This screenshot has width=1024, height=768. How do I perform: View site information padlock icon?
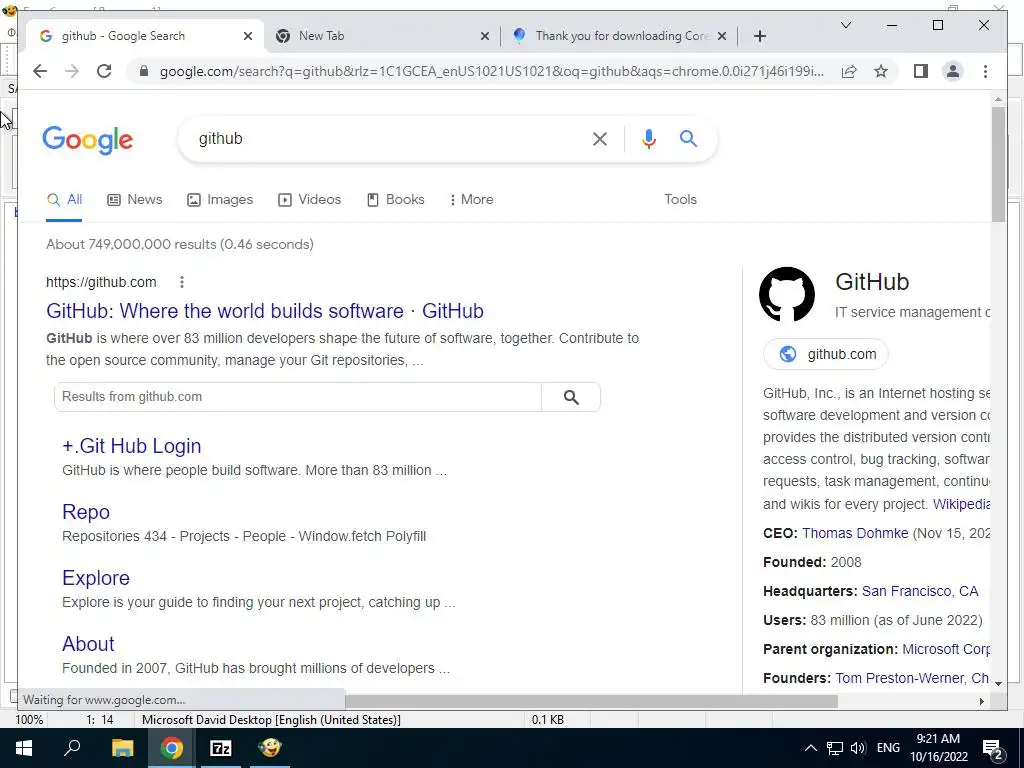[x=144, y=71]
